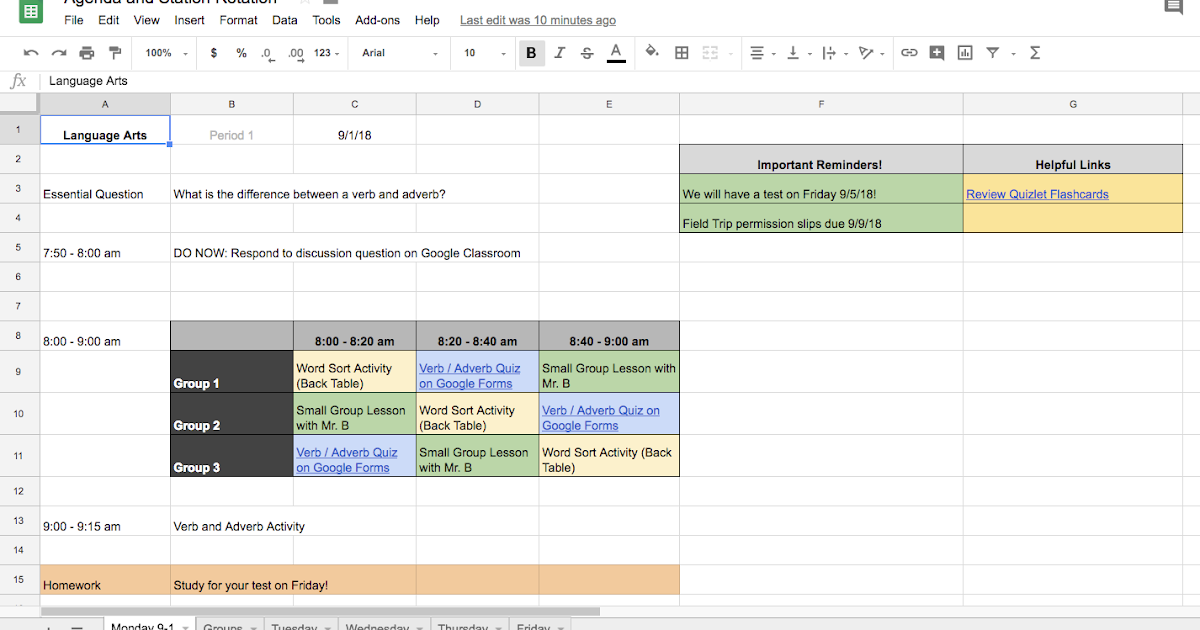Open the Format menu

pyautogui.click(x=238, y=19)
